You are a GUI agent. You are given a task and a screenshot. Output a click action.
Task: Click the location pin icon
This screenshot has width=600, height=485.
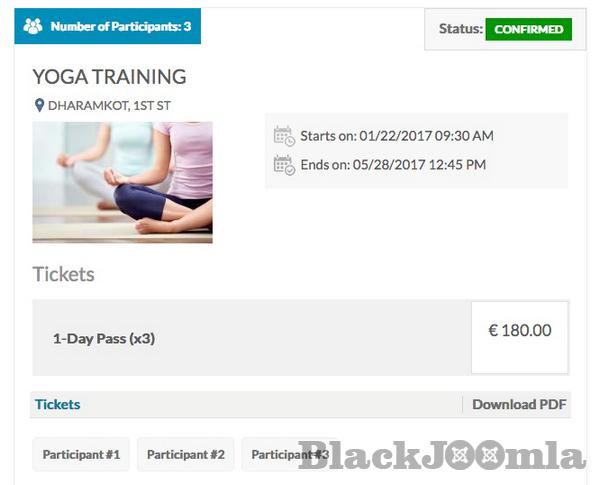click(39, 105)
